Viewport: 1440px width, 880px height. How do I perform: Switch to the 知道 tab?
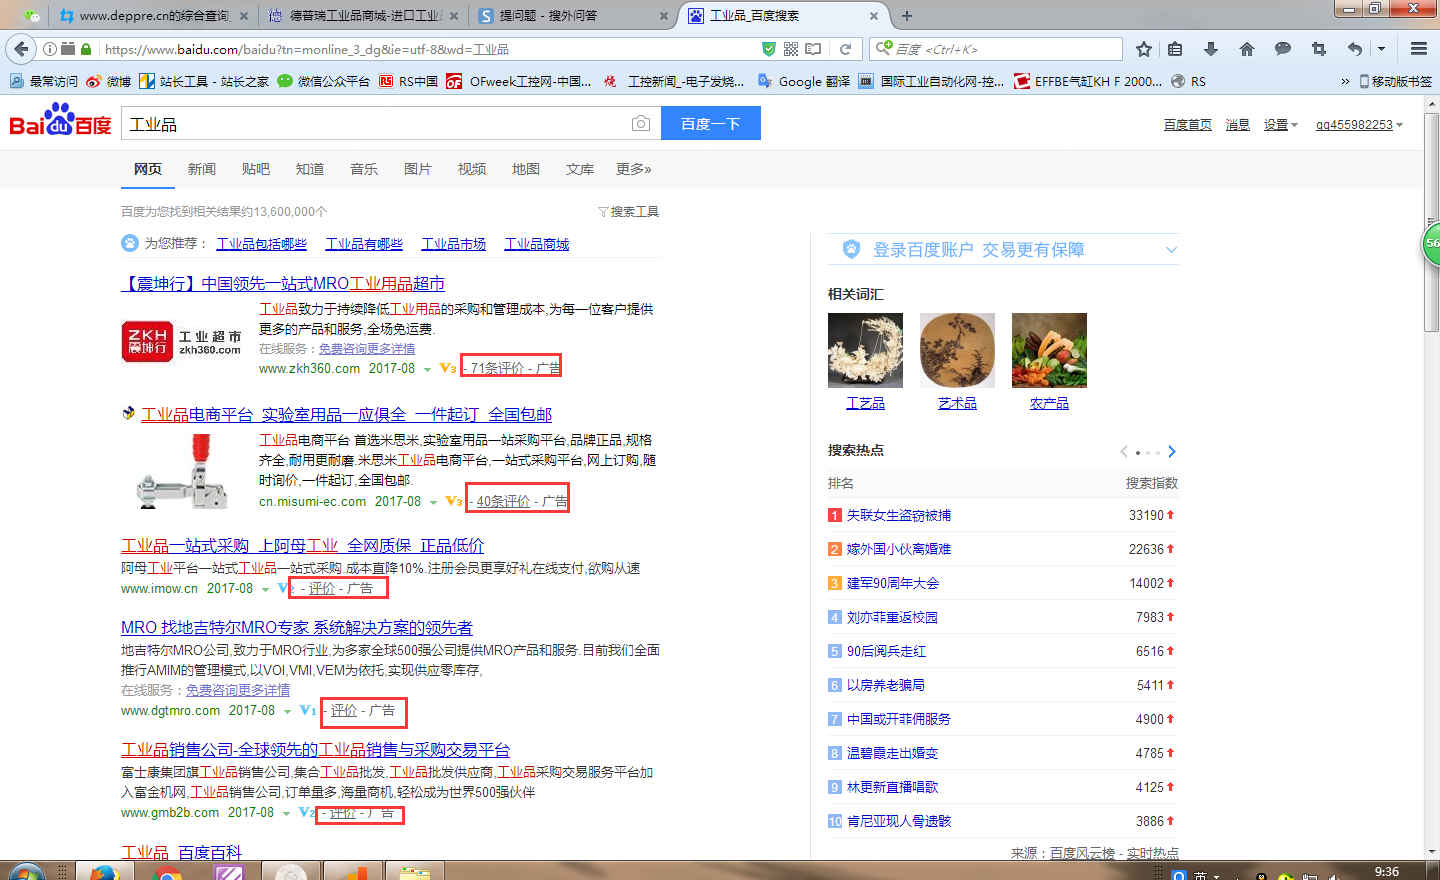point(310,169)
